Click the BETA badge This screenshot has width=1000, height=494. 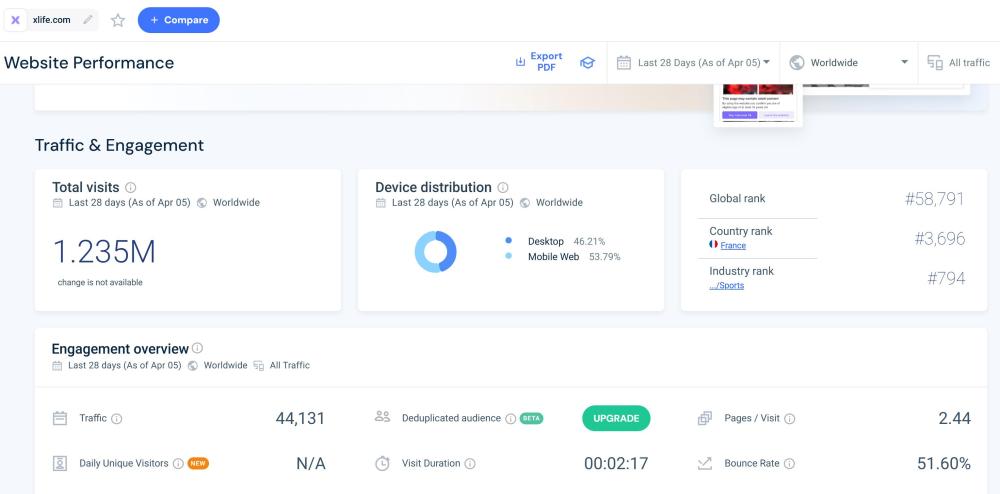pos(531,419)
